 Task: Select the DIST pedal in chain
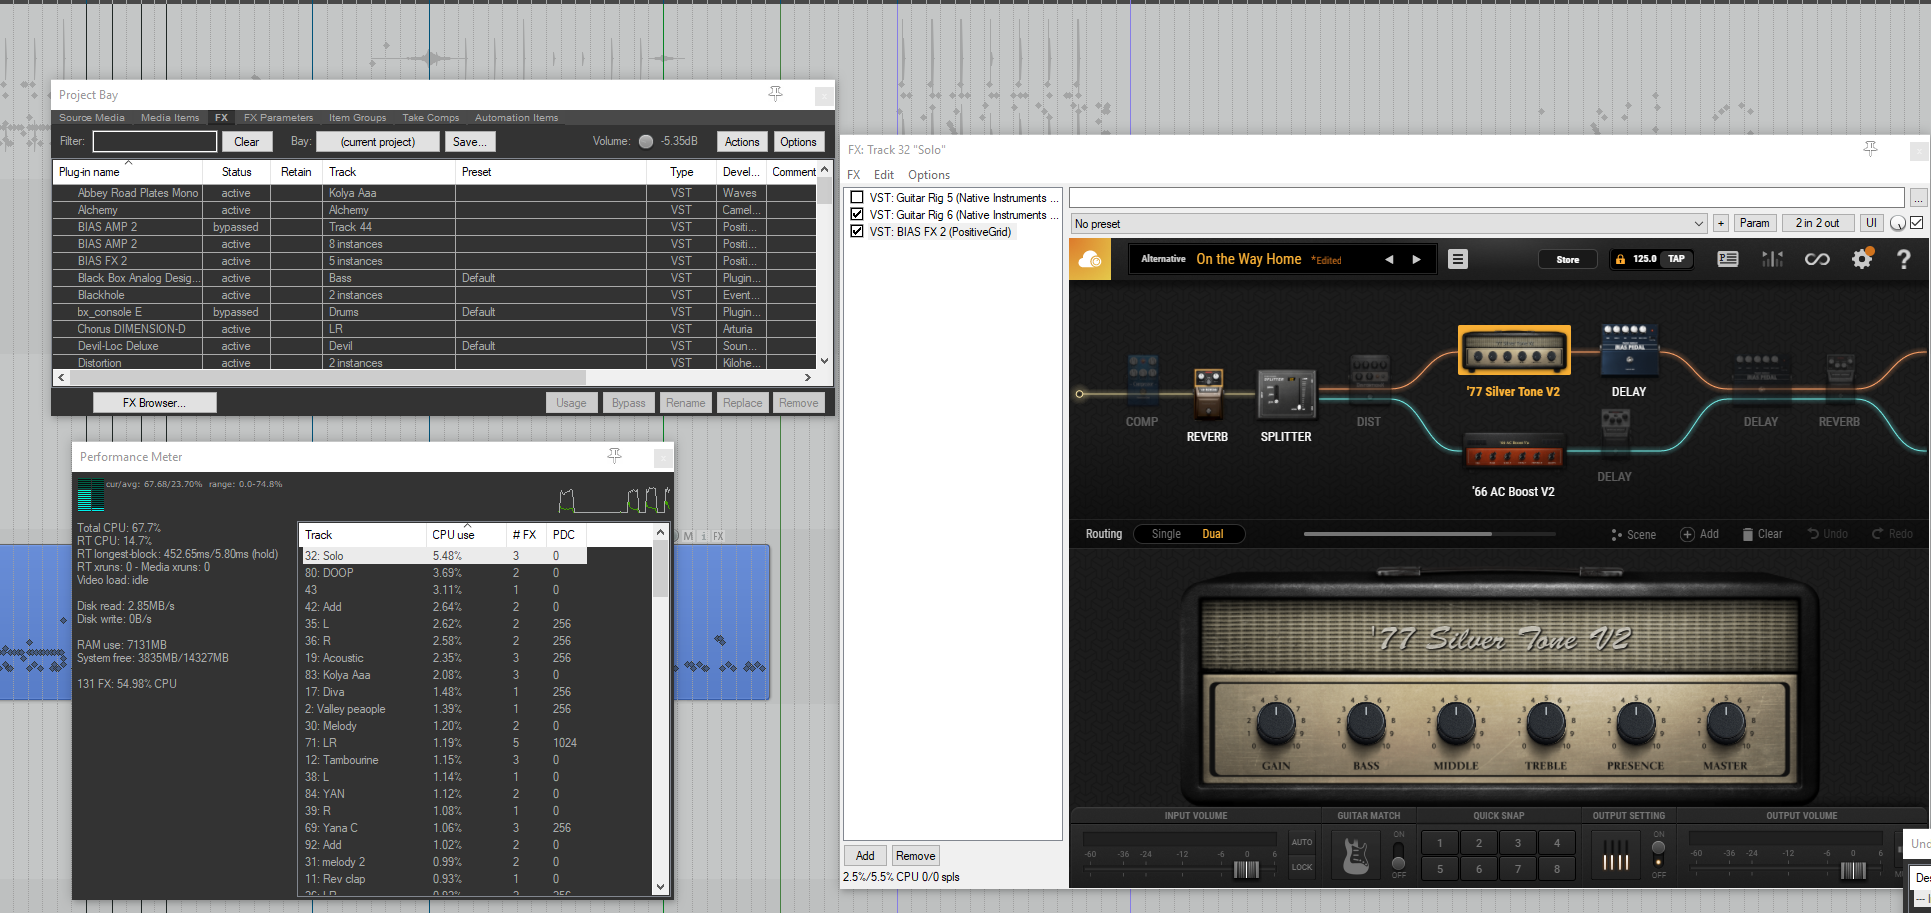1369,379
